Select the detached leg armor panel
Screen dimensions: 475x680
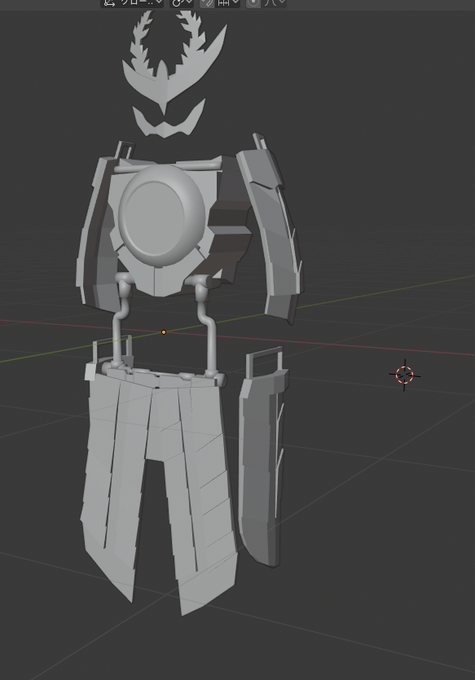[x=262, y=460]
